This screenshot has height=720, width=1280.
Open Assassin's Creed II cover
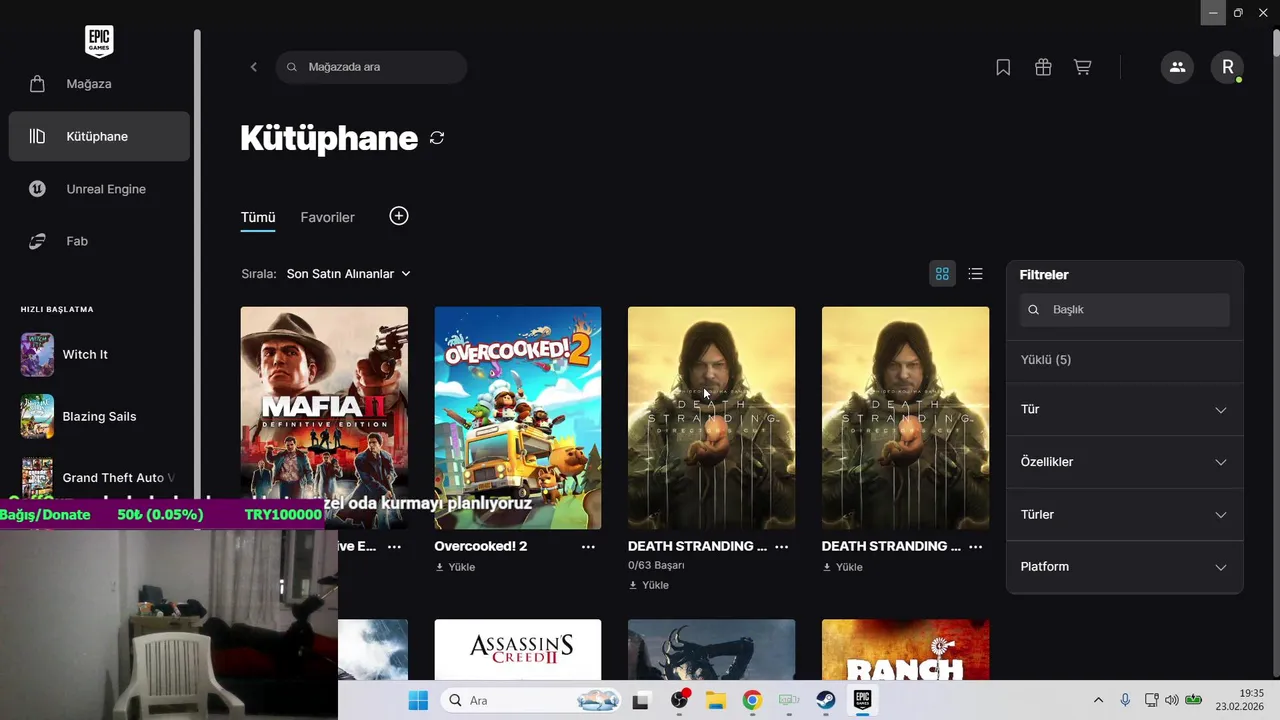[x=518, y=649]
